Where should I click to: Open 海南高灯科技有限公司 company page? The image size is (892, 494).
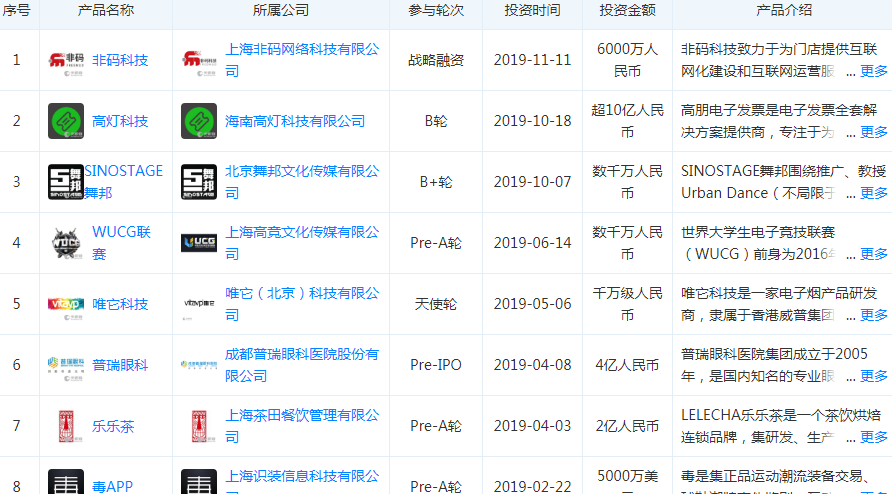point(295,121)
